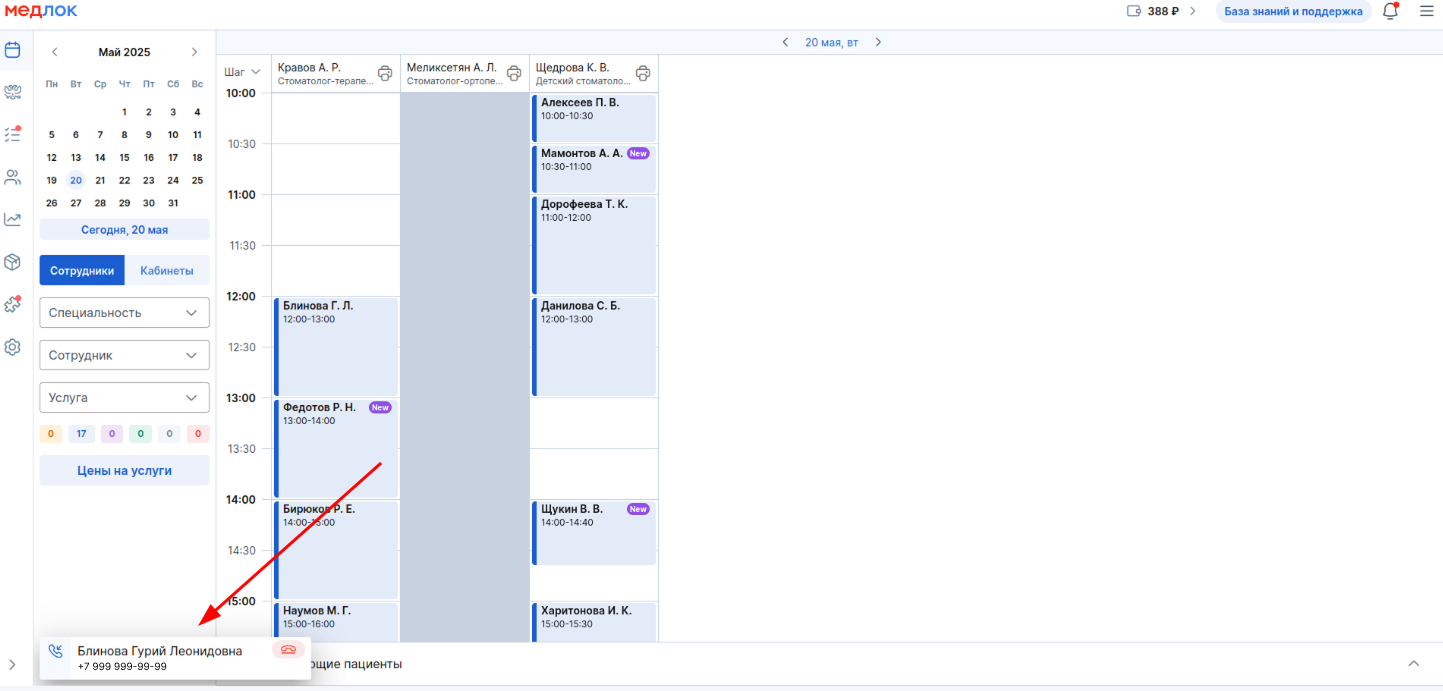Open the analytics chart sidebar icon
This screenshot has width=1443, height=691.
pyautogui.click(x=13, y=219)
